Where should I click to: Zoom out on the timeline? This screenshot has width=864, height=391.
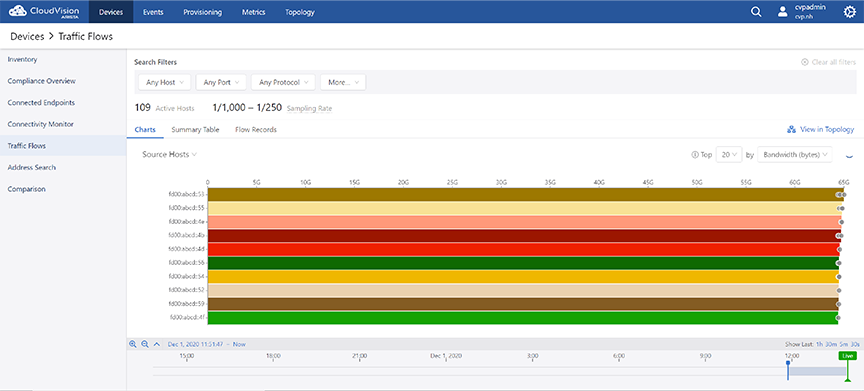(x=145, y=344)
